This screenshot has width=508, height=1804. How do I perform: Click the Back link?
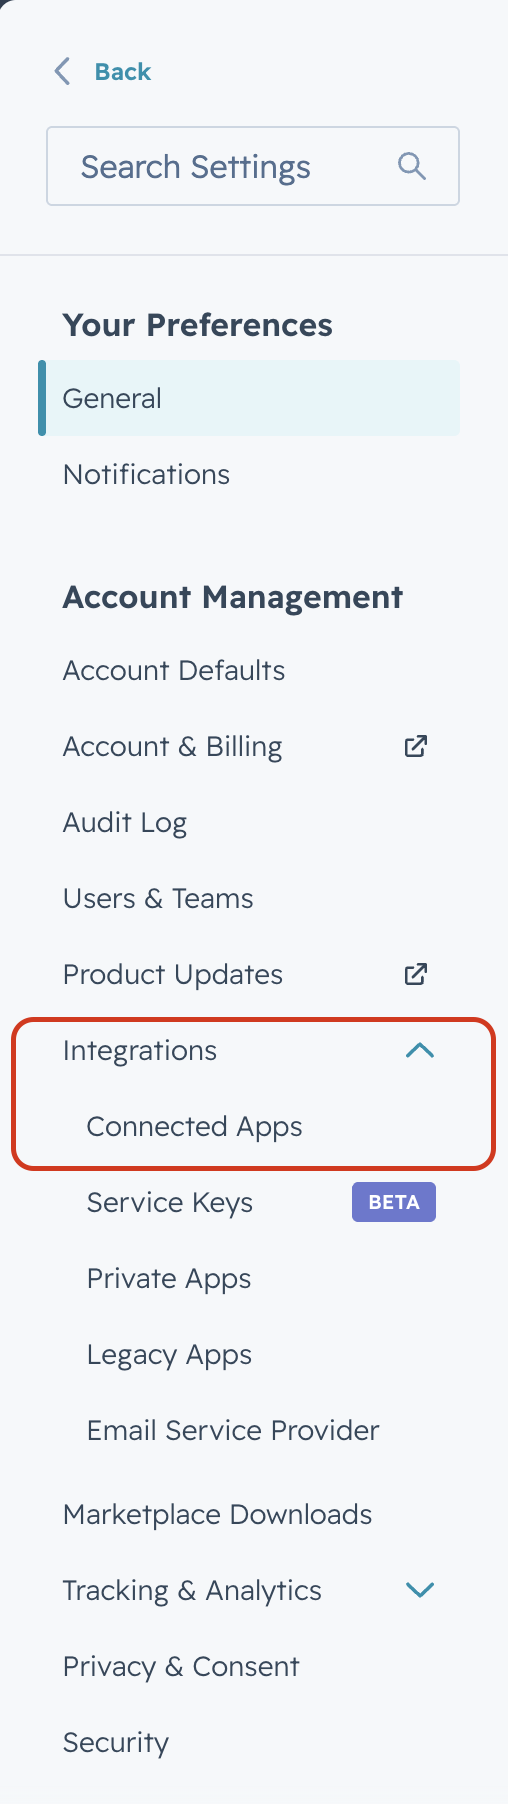[122, 72]
